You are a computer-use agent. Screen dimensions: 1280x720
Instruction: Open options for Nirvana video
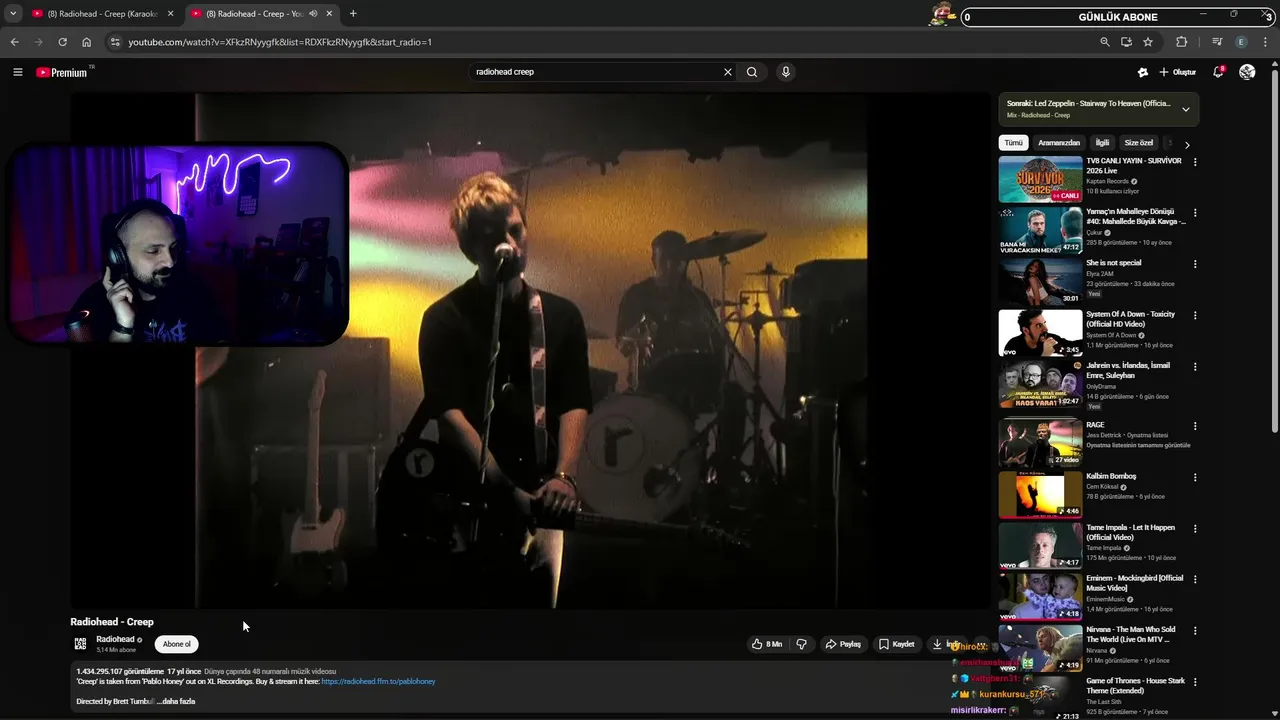(1195, 630)
